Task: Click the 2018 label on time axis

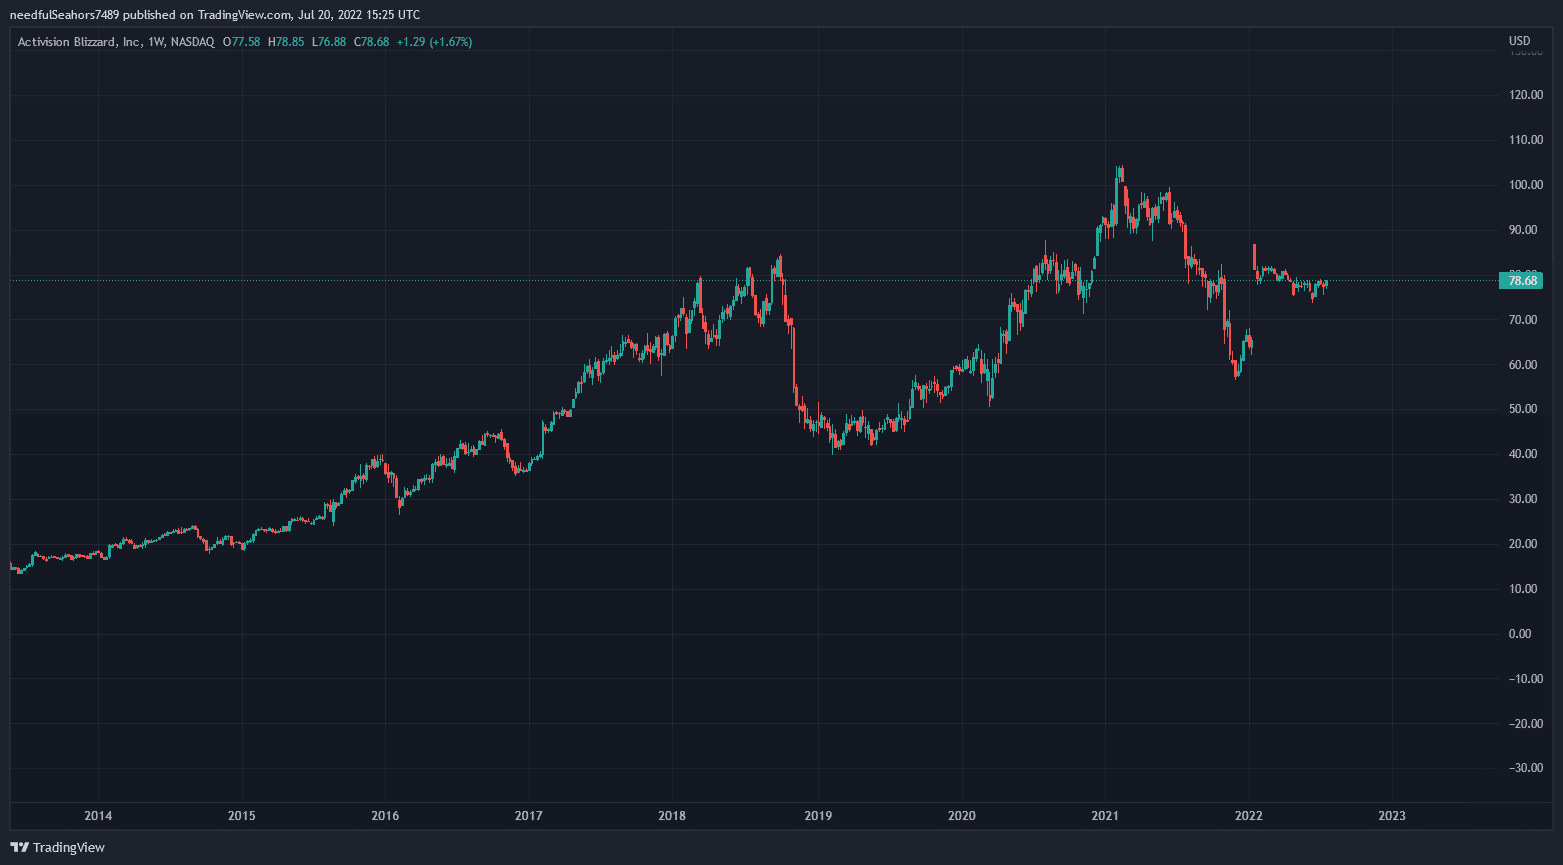Action: tap(673, 815)
